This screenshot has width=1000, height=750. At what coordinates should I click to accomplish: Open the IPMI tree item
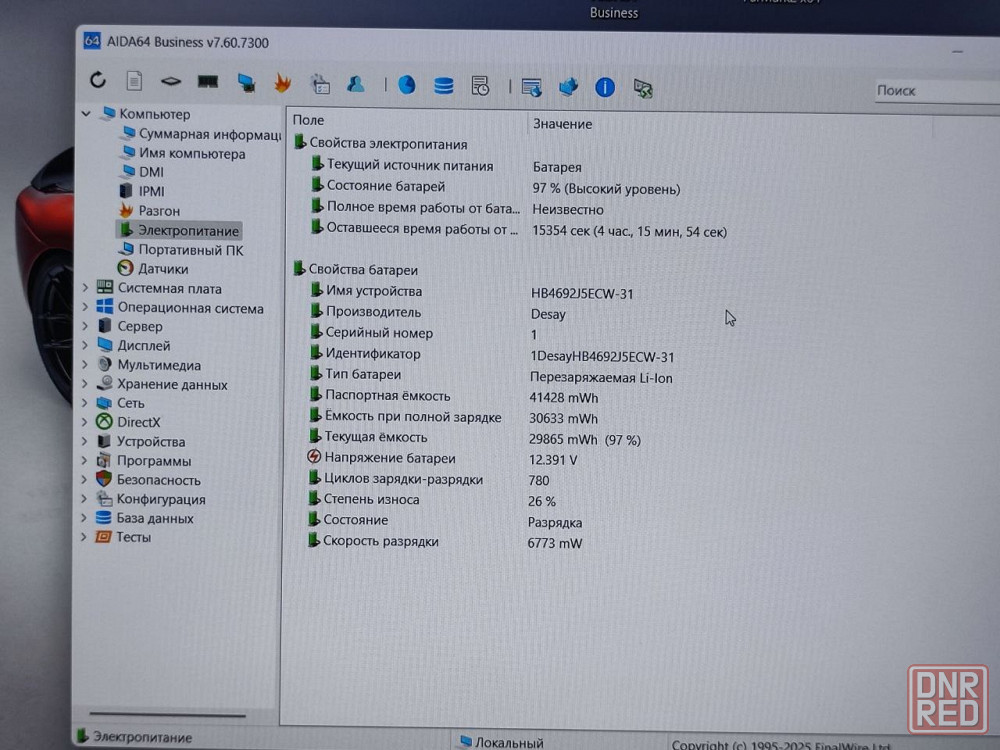(142, 191)
